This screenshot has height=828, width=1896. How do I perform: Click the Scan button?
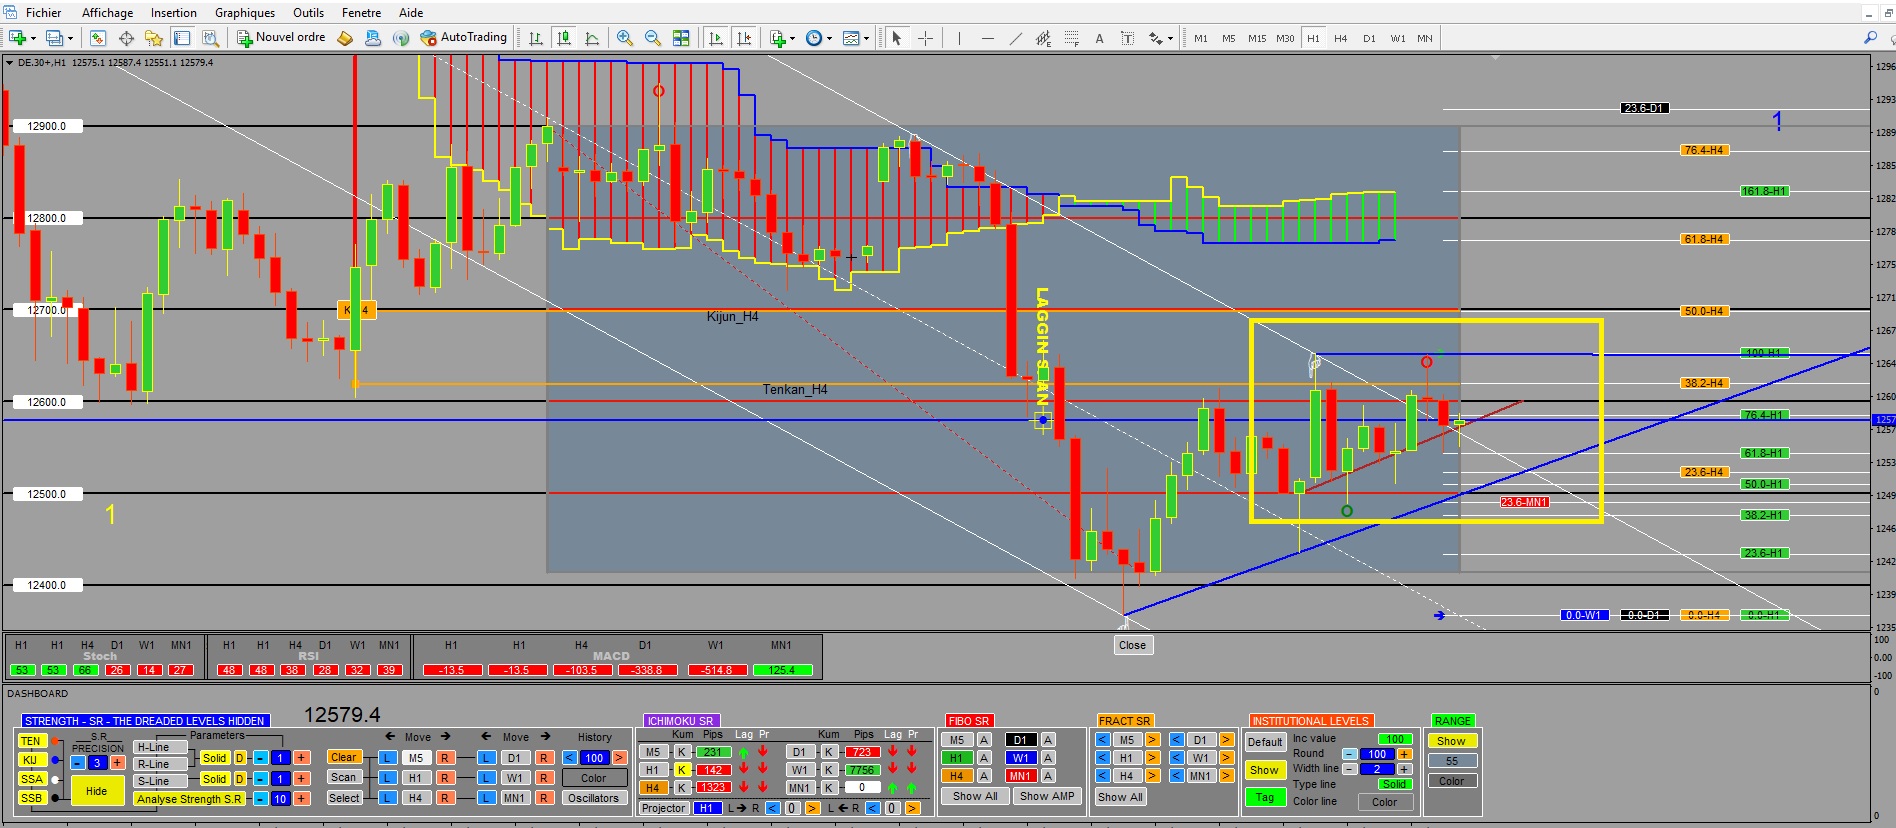point(344,777)
